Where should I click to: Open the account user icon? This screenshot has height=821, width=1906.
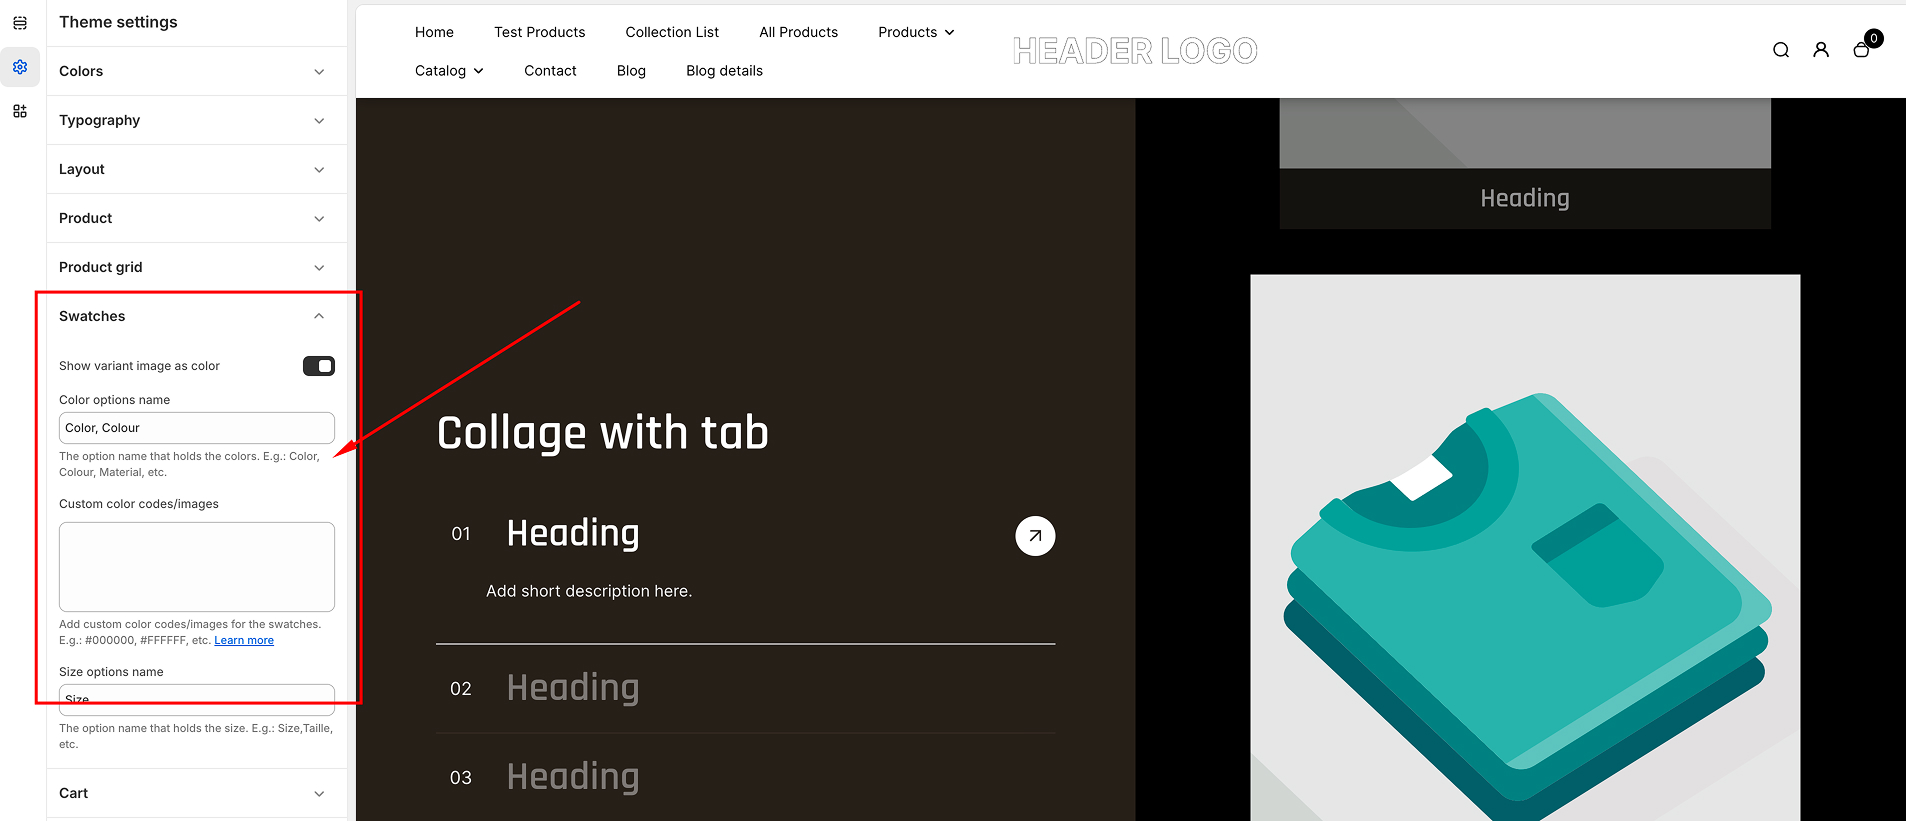[x=1821, y=50]
